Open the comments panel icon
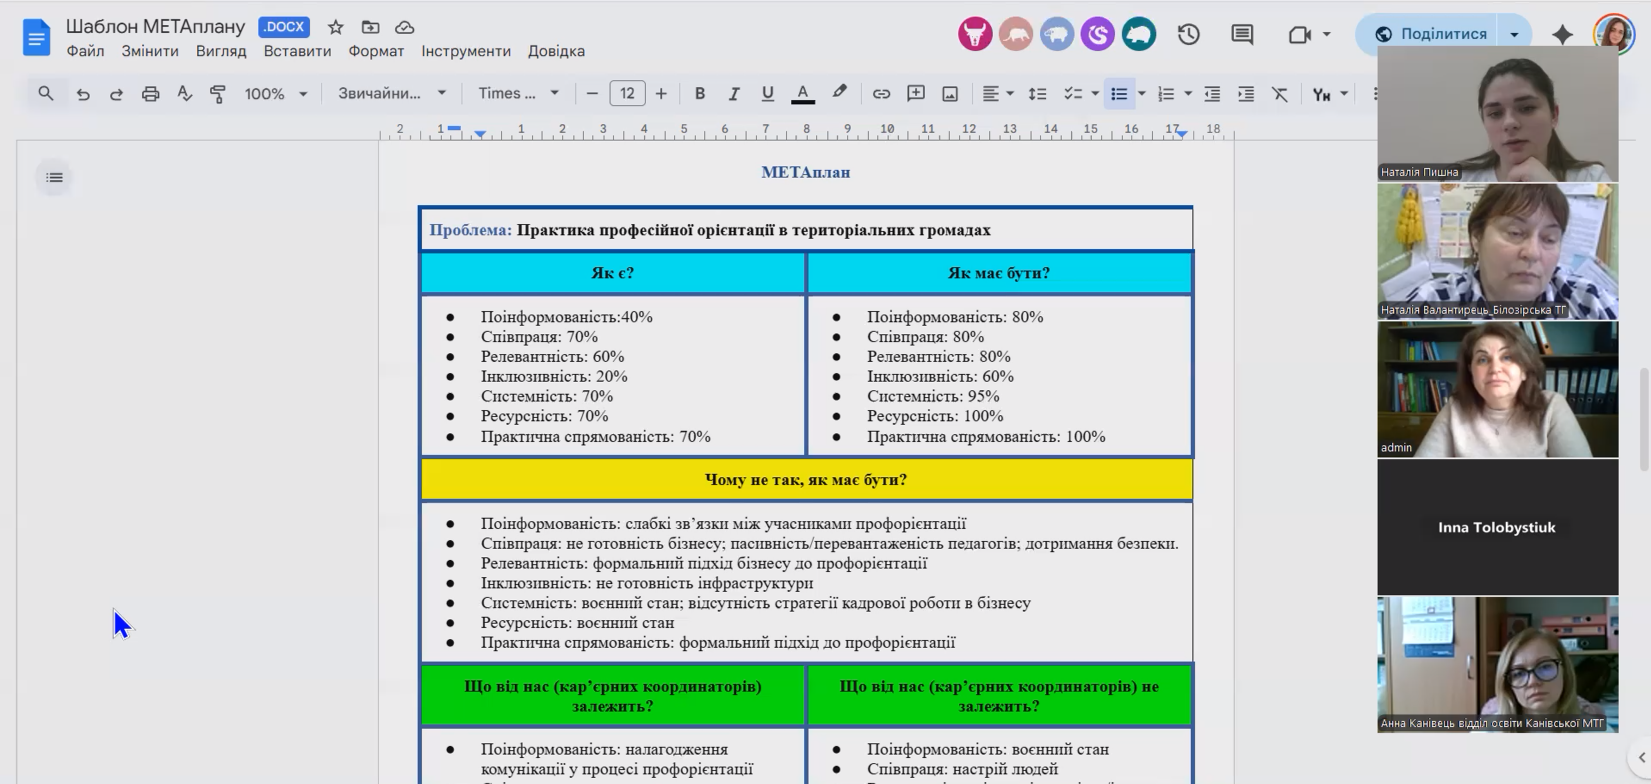This screenshot has width=1651, height=784. tap(1242, 34)
